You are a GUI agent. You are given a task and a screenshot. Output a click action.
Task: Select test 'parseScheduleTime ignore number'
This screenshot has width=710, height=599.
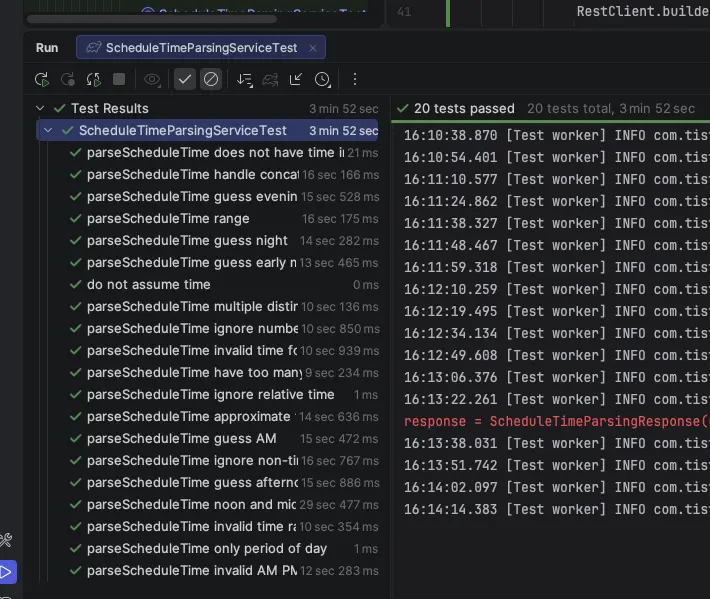pos(225,329)
